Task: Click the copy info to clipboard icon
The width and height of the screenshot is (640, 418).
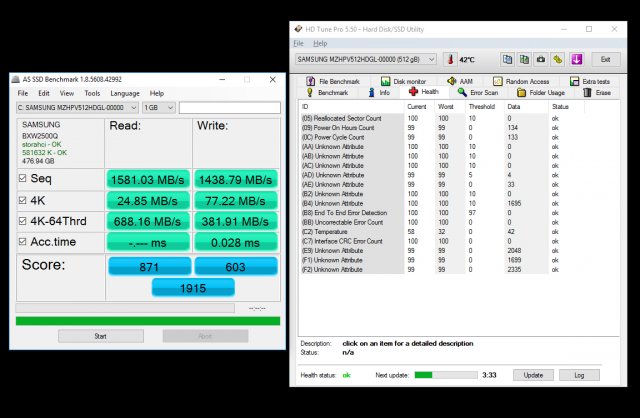Action: 507,60
